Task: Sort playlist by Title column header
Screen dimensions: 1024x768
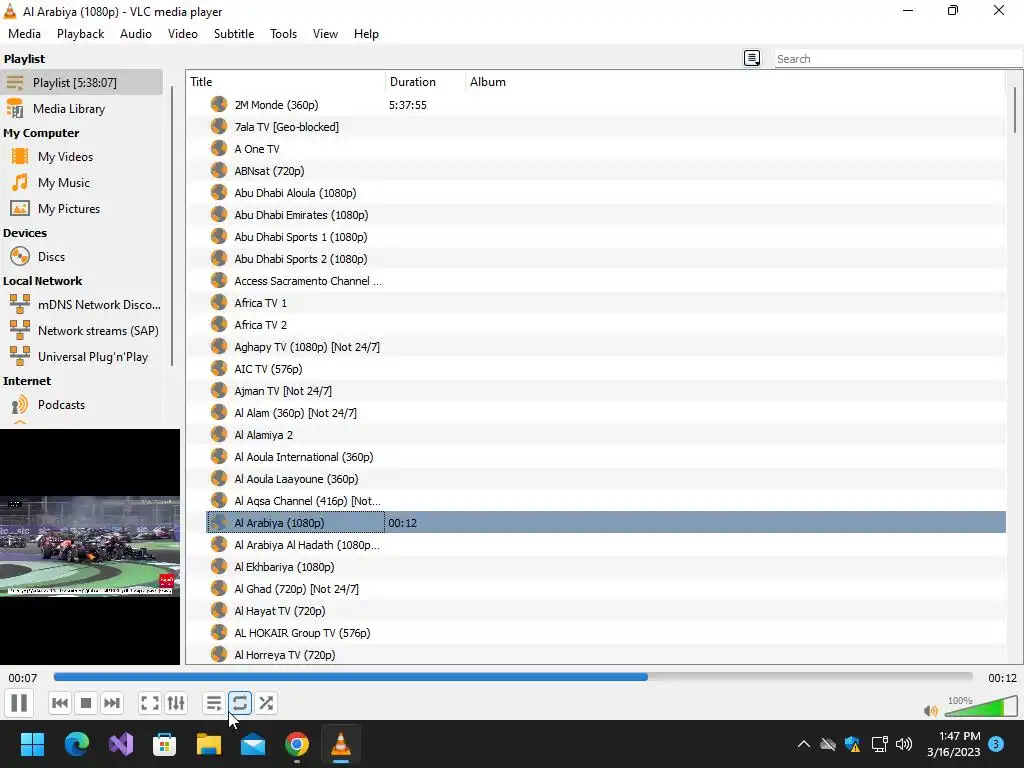Action: point(286,82)
